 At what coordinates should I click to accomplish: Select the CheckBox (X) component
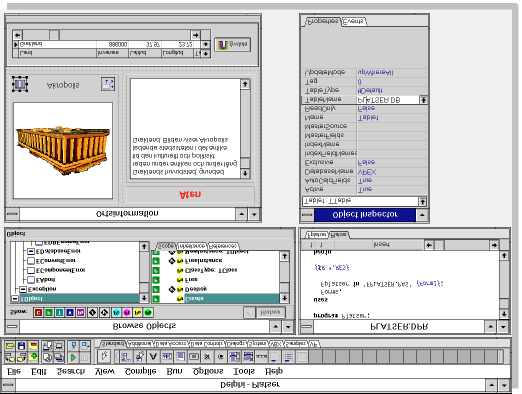pos(207,357)
